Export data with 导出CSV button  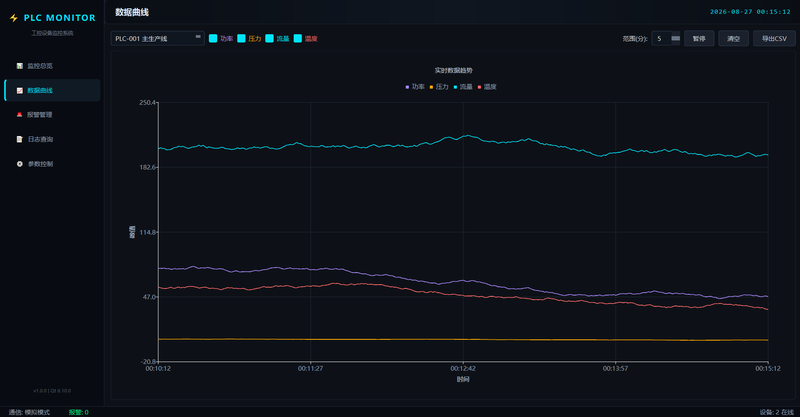tap(774, 38)
